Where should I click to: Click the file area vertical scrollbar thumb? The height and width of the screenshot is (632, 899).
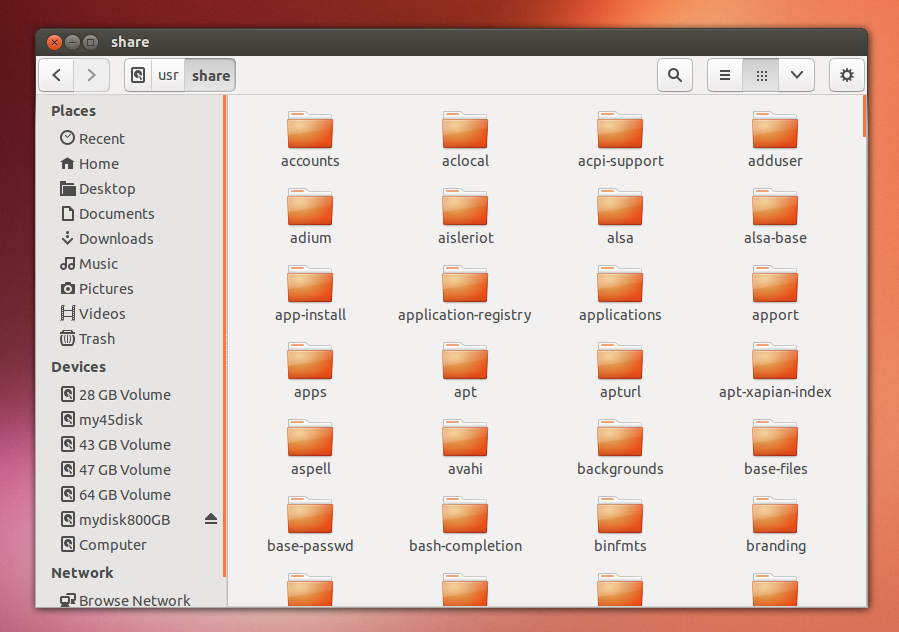(x=864, y=116)
